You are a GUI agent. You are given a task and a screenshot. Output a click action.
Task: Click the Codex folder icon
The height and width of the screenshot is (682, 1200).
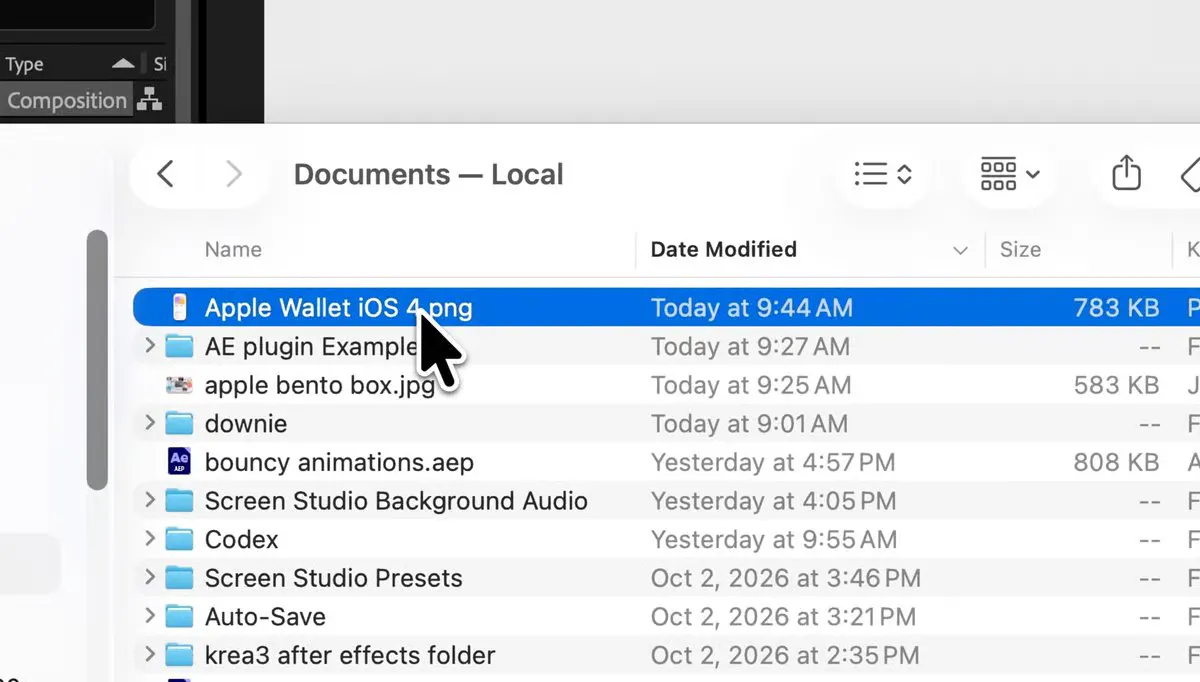pyautogui.click(x=179, y=539)
